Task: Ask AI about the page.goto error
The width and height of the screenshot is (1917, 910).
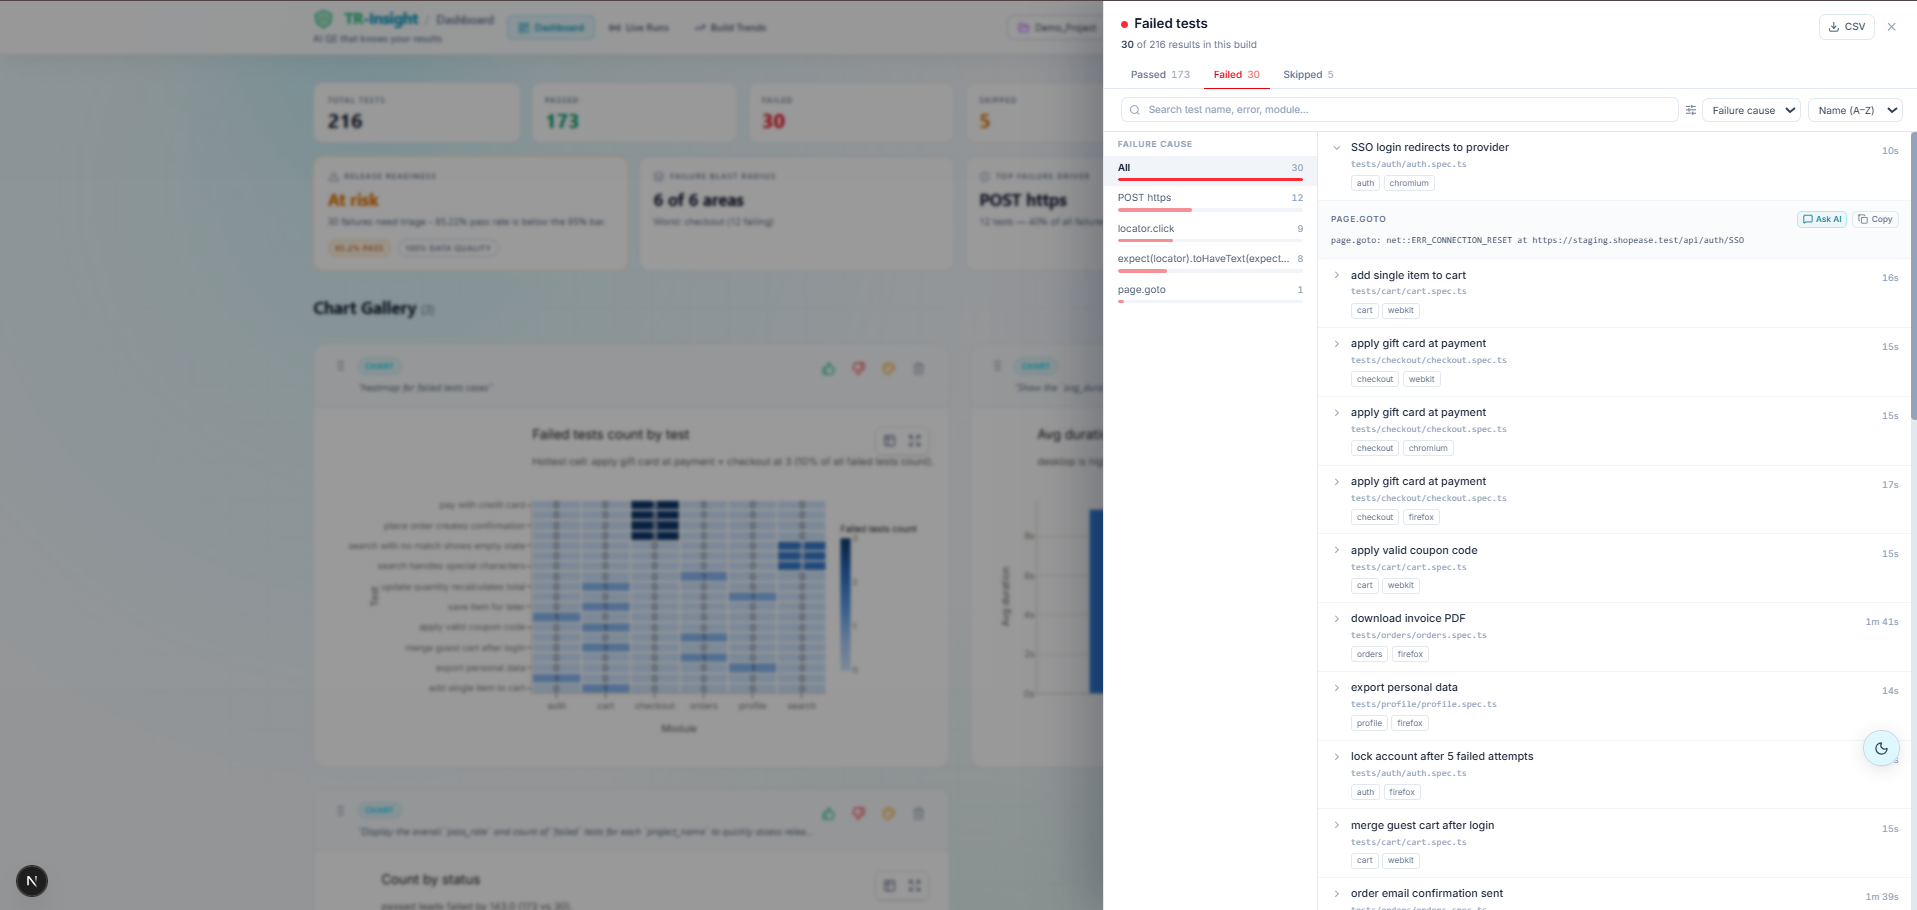Action: click(1822, 219)
